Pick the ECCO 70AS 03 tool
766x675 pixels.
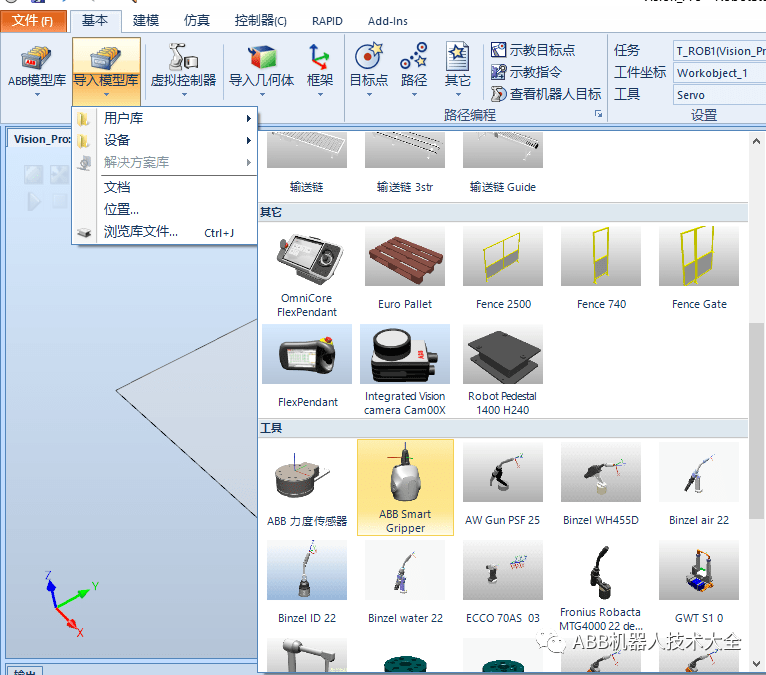[503, 582]
